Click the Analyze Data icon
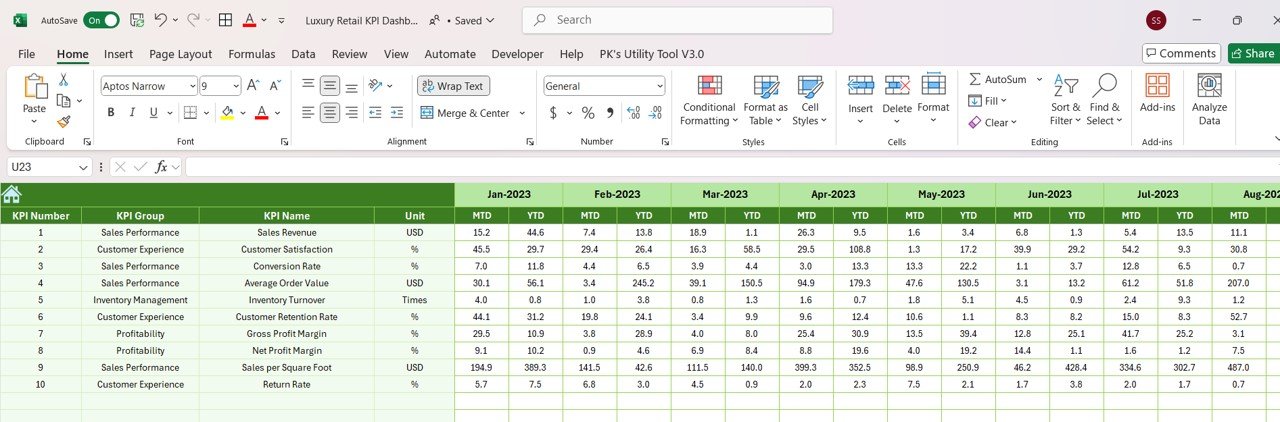1280x422 pixels. 1210,100
